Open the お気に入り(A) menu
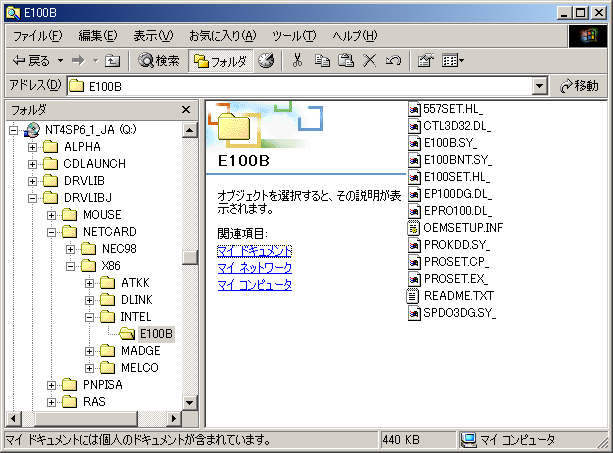This screenshot has width=613, height=453. pos(222,36)
